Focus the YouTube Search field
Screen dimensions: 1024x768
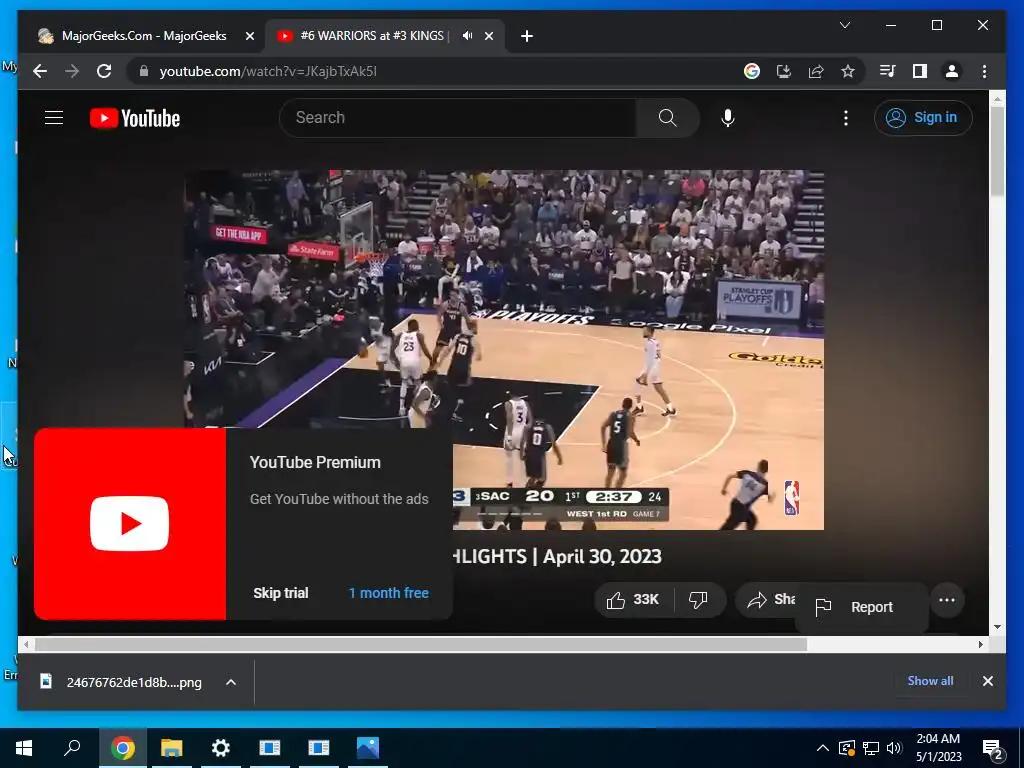(x=458, y=118)
